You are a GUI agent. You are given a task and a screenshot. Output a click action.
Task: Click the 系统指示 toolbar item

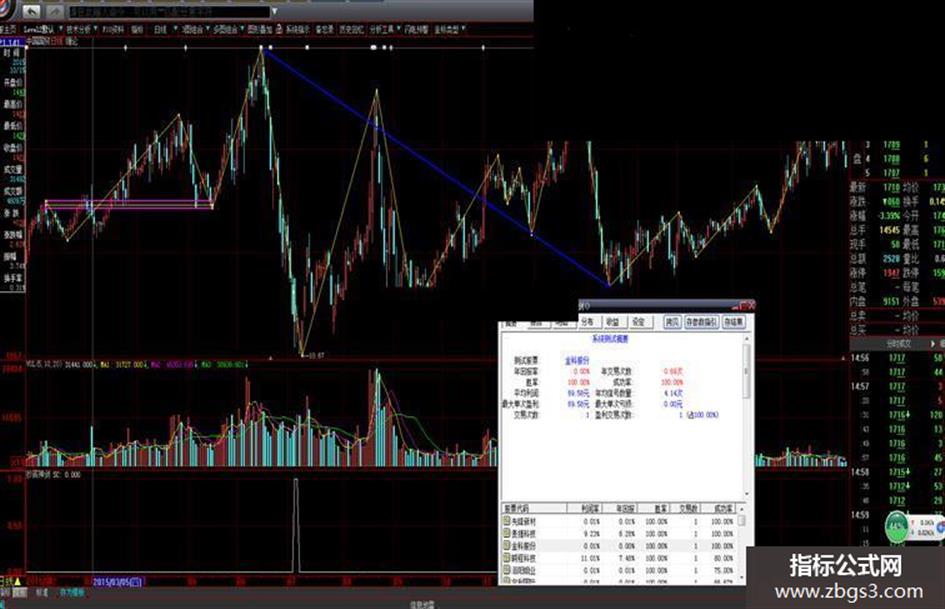tap(297, 29)
